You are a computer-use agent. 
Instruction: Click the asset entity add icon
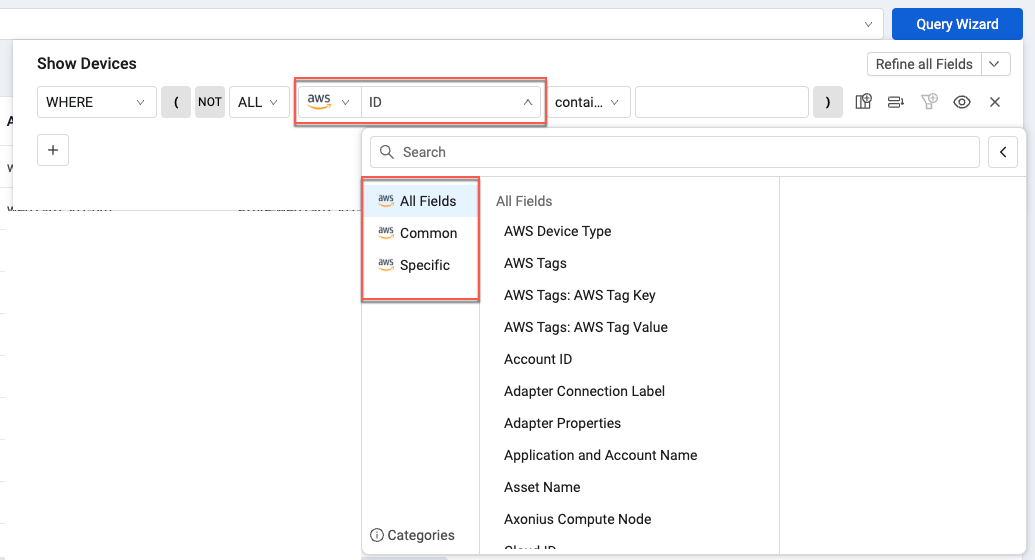(863, 102)
